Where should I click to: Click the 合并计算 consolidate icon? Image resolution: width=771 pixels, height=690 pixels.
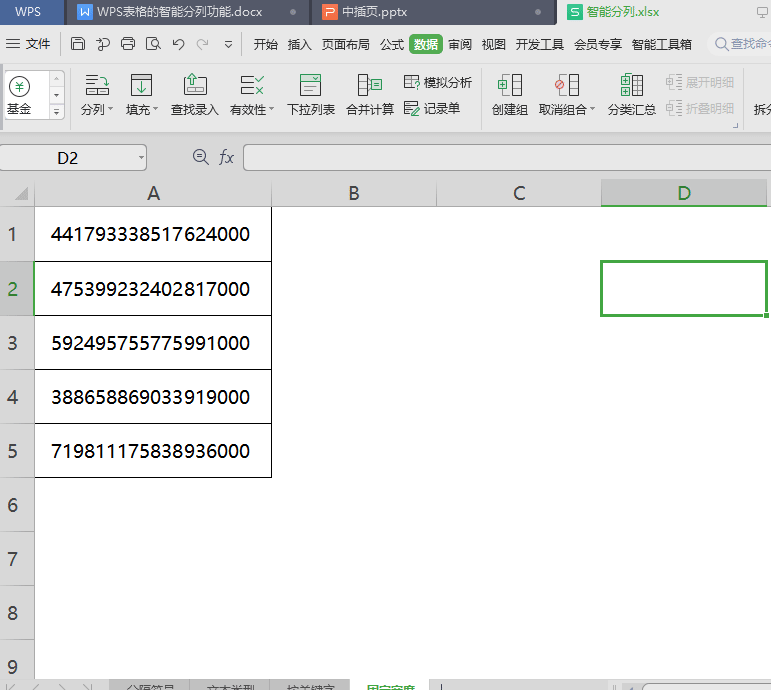370,86
